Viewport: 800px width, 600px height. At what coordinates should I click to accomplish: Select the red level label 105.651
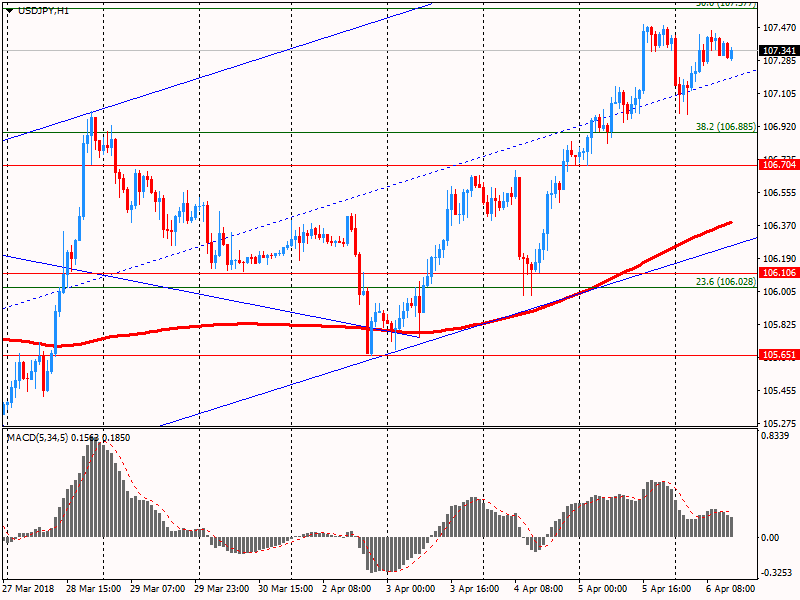[779, 355]
